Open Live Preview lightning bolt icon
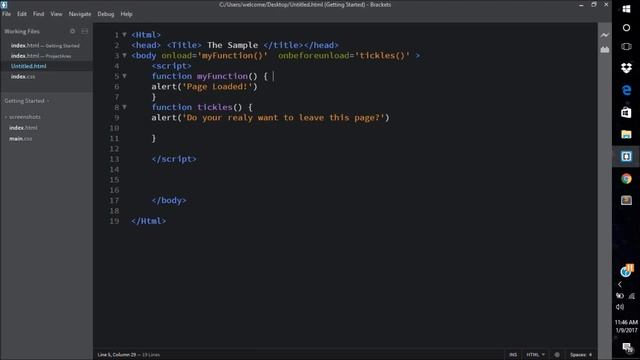 (604, 35)
